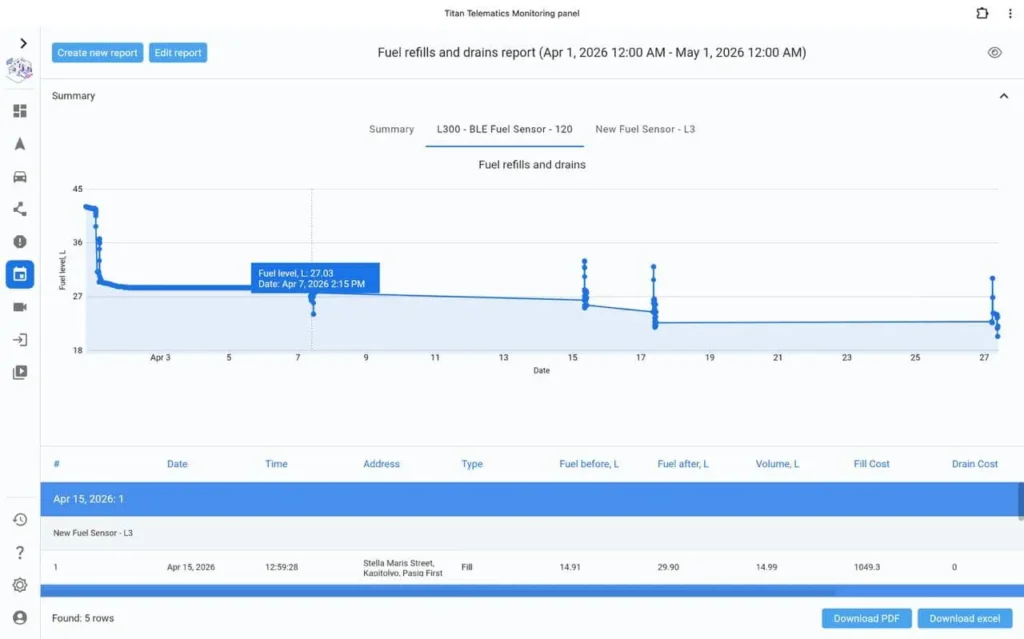Viewport: 1024px width, 639px height.
Task: Click the company logo in the sidebar
Action: [x=20, y=69]
